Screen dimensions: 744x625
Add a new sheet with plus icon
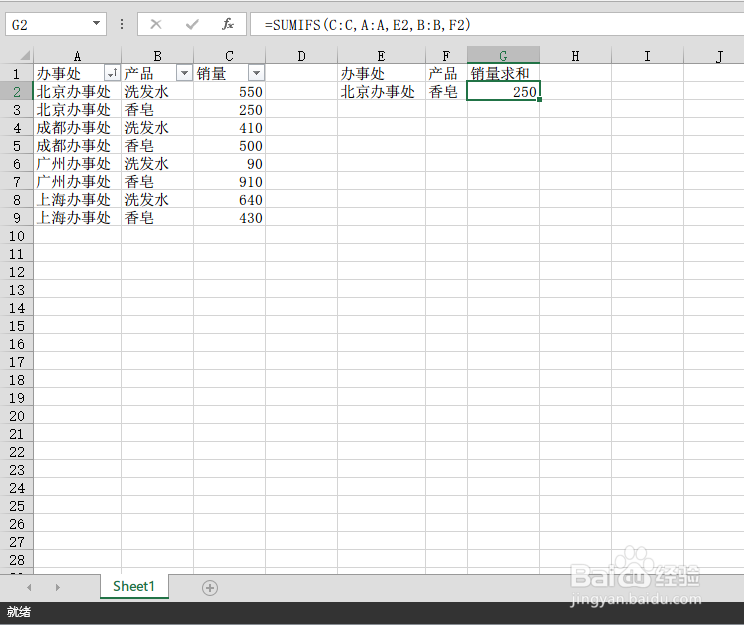210,588
